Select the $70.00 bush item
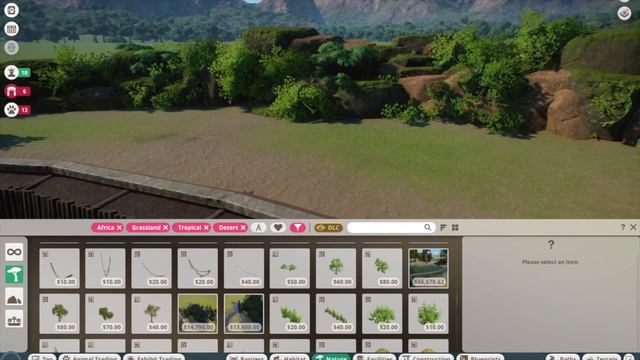Screen dimensions: 640x360 click(x=105, y=313)
